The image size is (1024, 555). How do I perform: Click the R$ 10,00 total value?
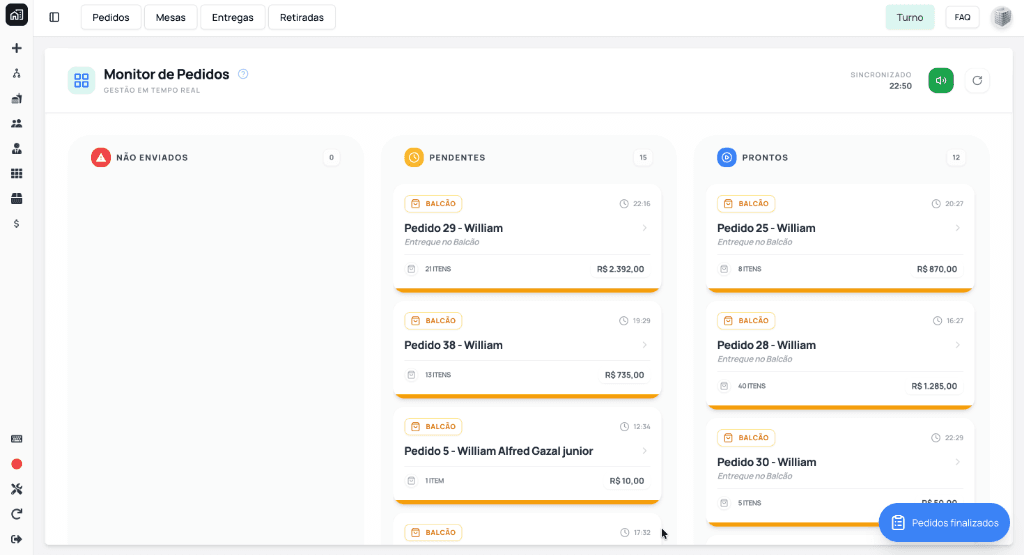click(x=627, y=481)
